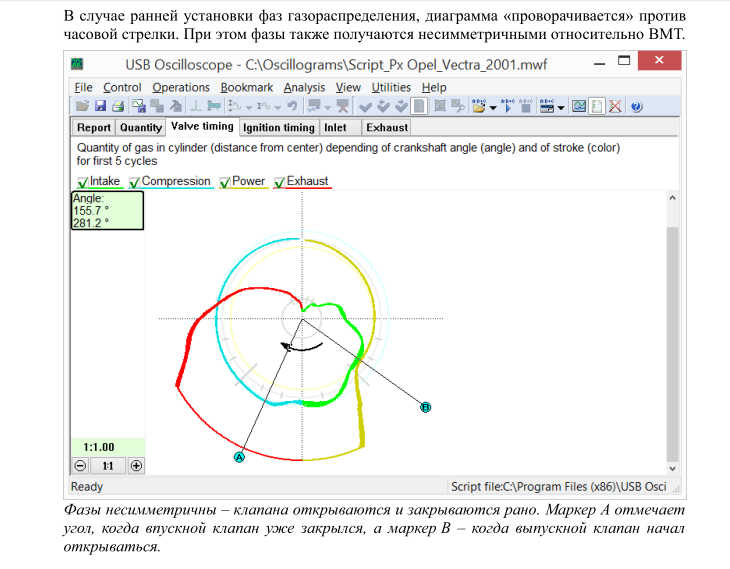
Task: Open the Analysis menu
Action: click(304, 88)
